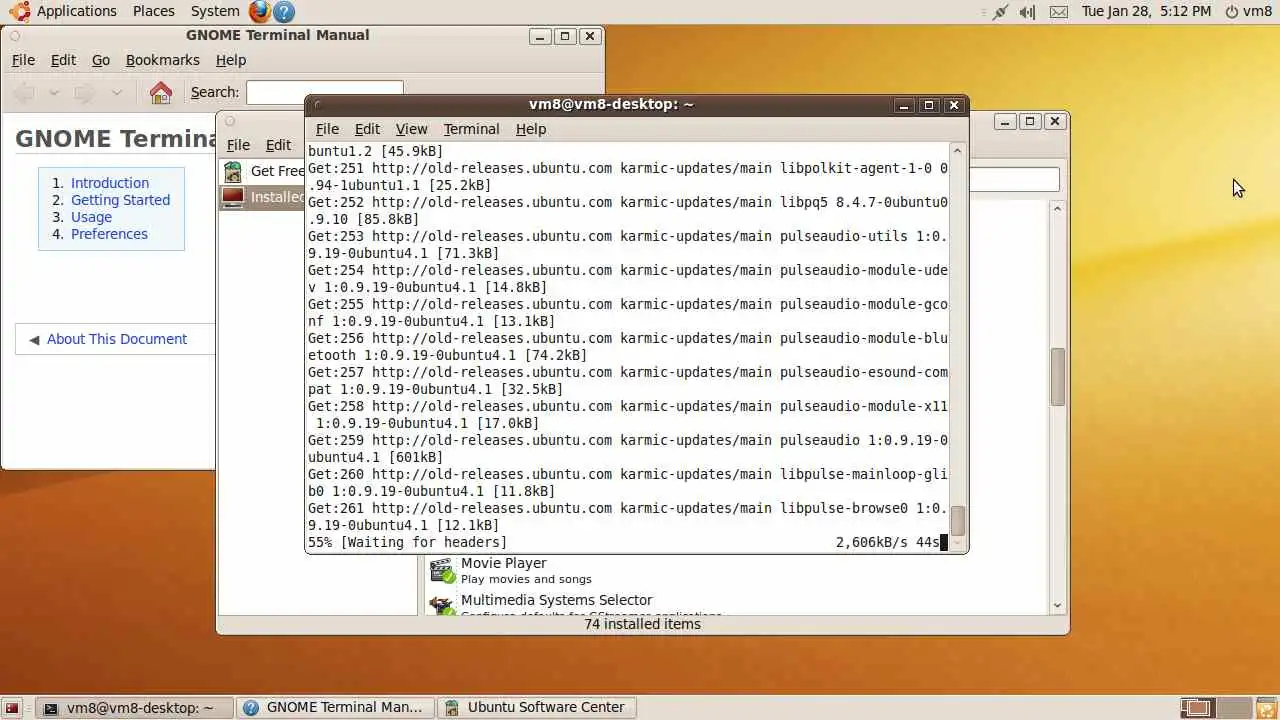This screenshot has height=720, width=1280.
Task: Open the Getting Started link
Action: click(120, 200)
